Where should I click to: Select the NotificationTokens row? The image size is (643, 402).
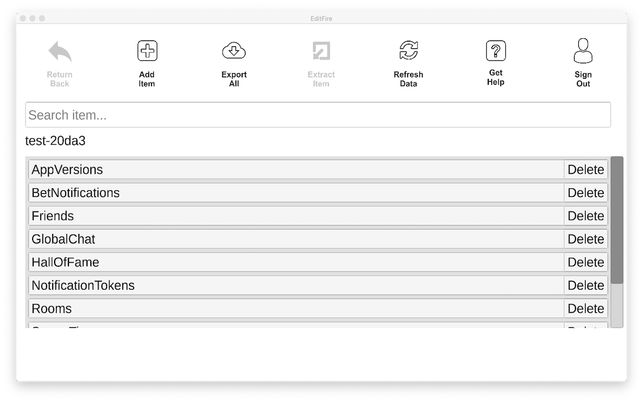296,286
